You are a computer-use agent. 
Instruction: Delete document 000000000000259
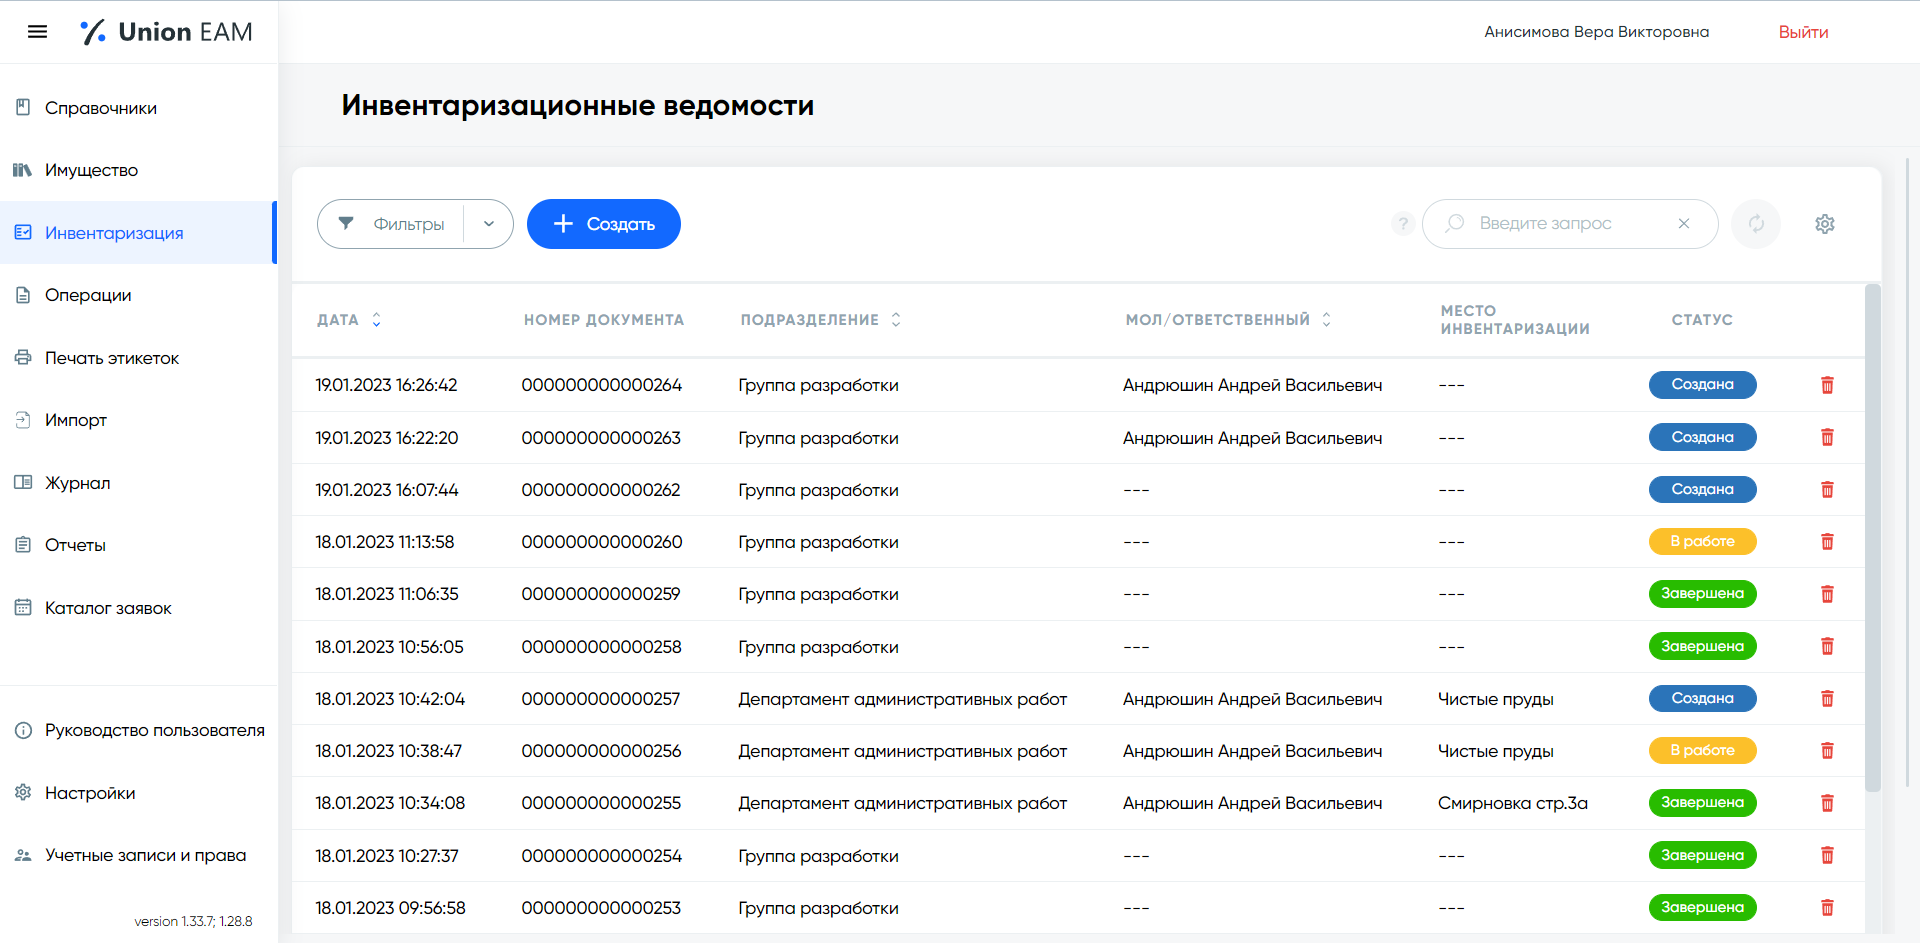pos(1827,594)
